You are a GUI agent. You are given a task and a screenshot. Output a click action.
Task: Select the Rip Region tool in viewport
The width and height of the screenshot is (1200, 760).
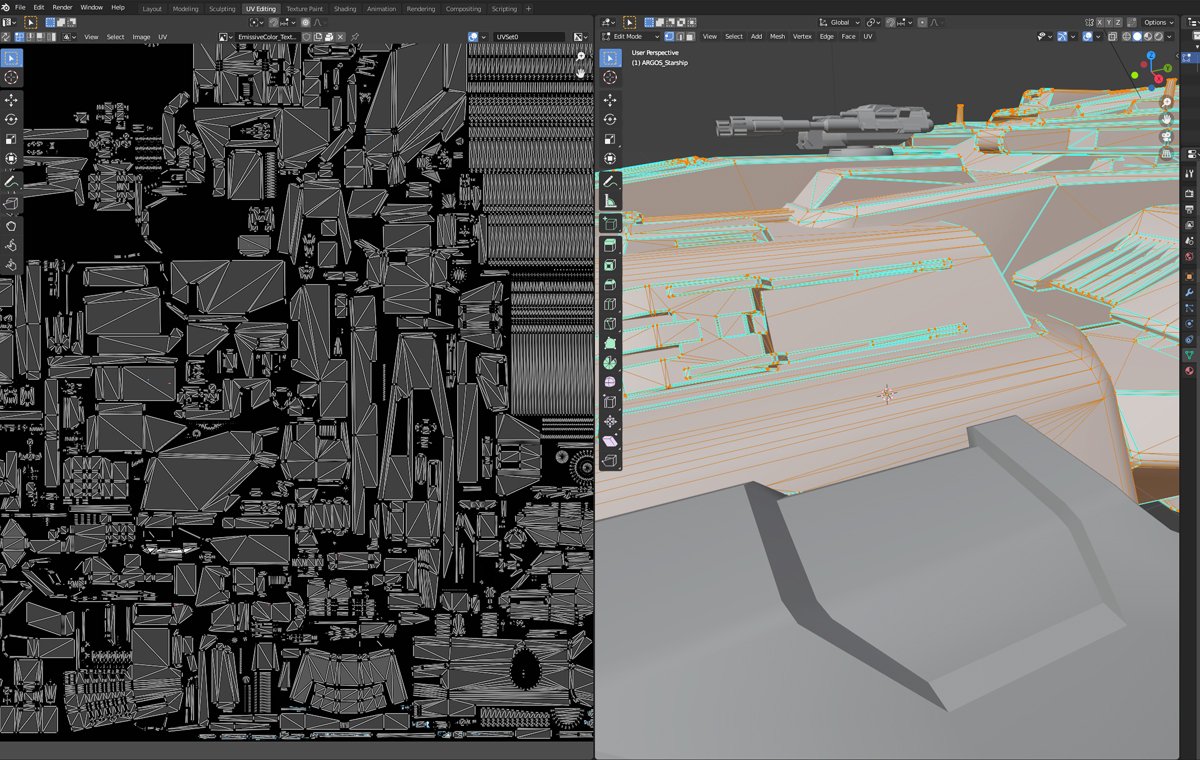pyautogui.click(x=610, y=460)
